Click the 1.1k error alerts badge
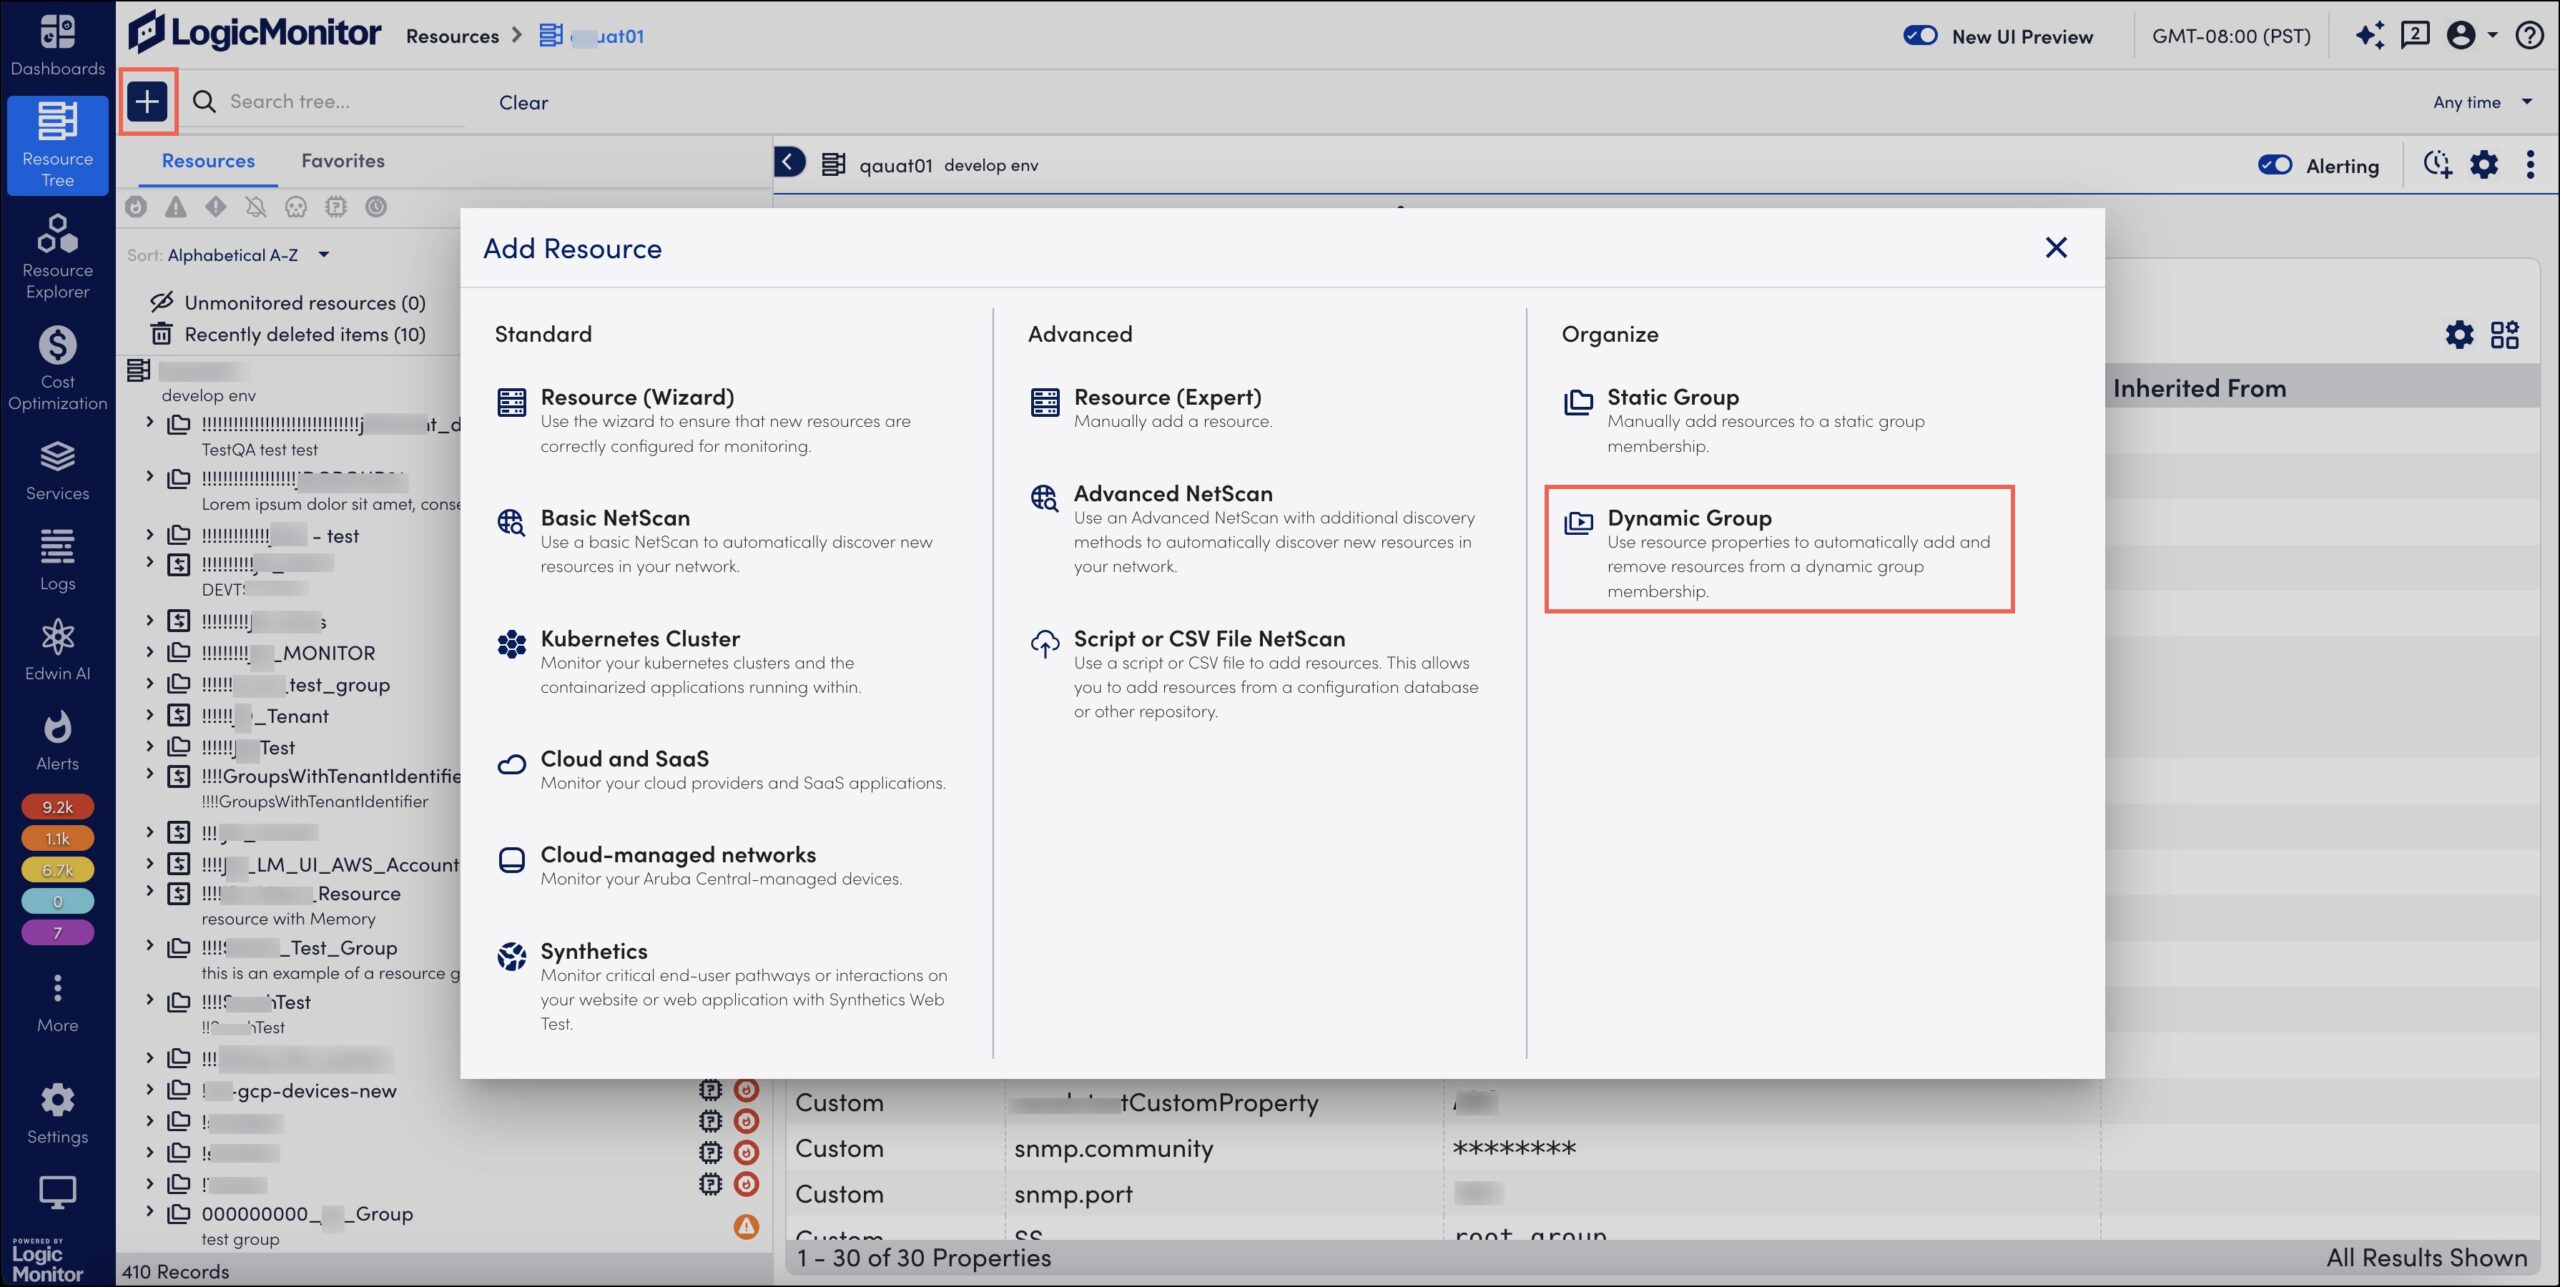 pos(57,838)
